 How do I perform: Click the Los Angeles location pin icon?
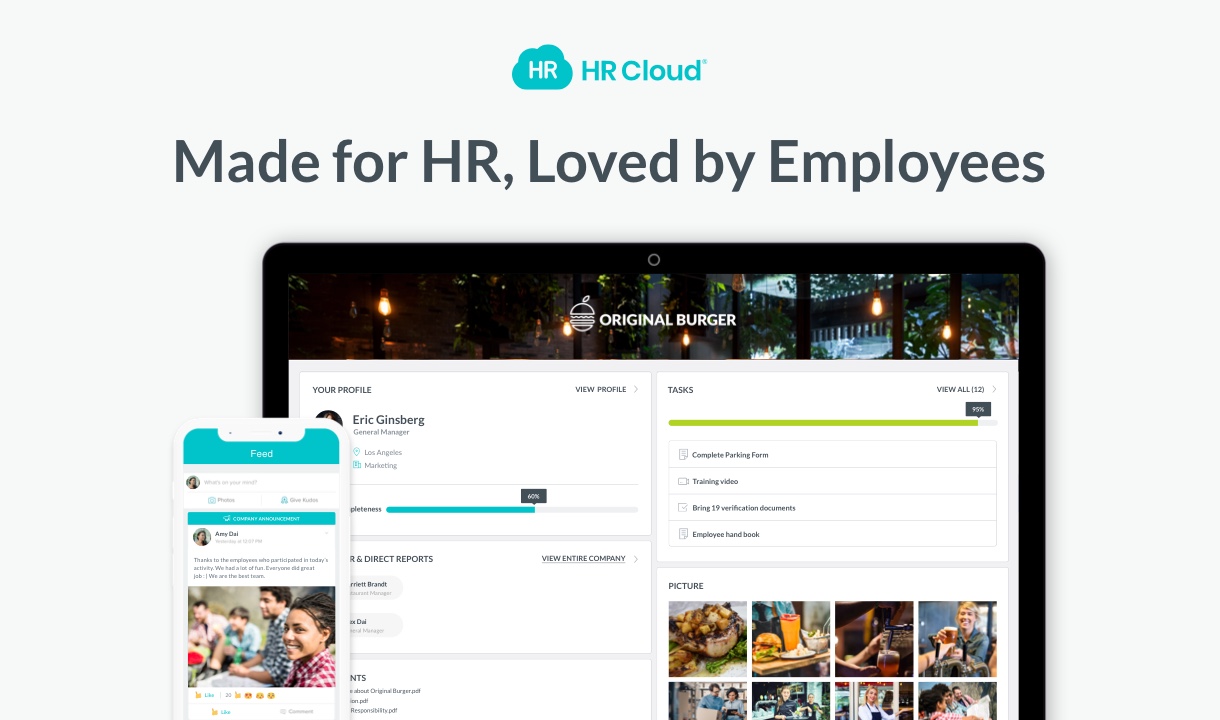pyautogui.click(x=358, y=452)
